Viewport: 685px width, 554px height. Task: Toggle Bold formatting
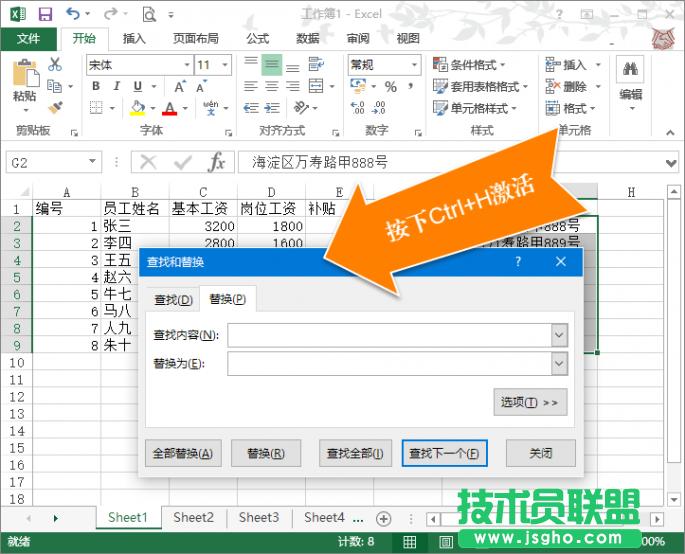tap(96, 86)
